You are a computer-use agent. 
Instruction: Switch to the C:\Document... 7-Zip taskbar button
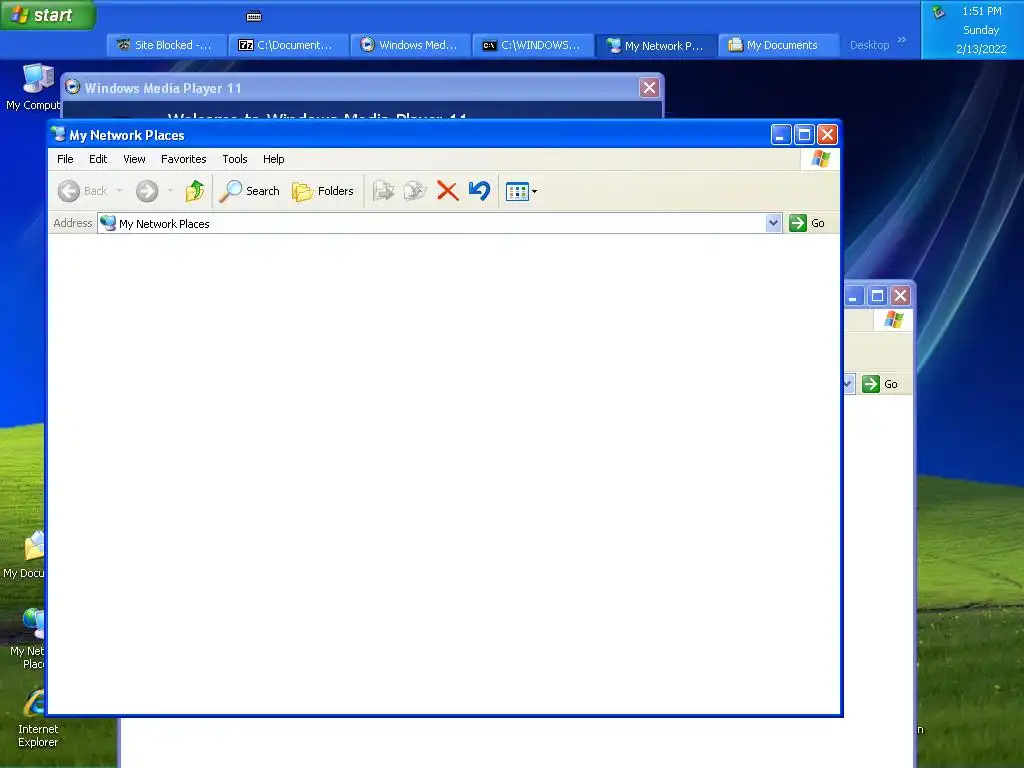click(x=288, y=45)
